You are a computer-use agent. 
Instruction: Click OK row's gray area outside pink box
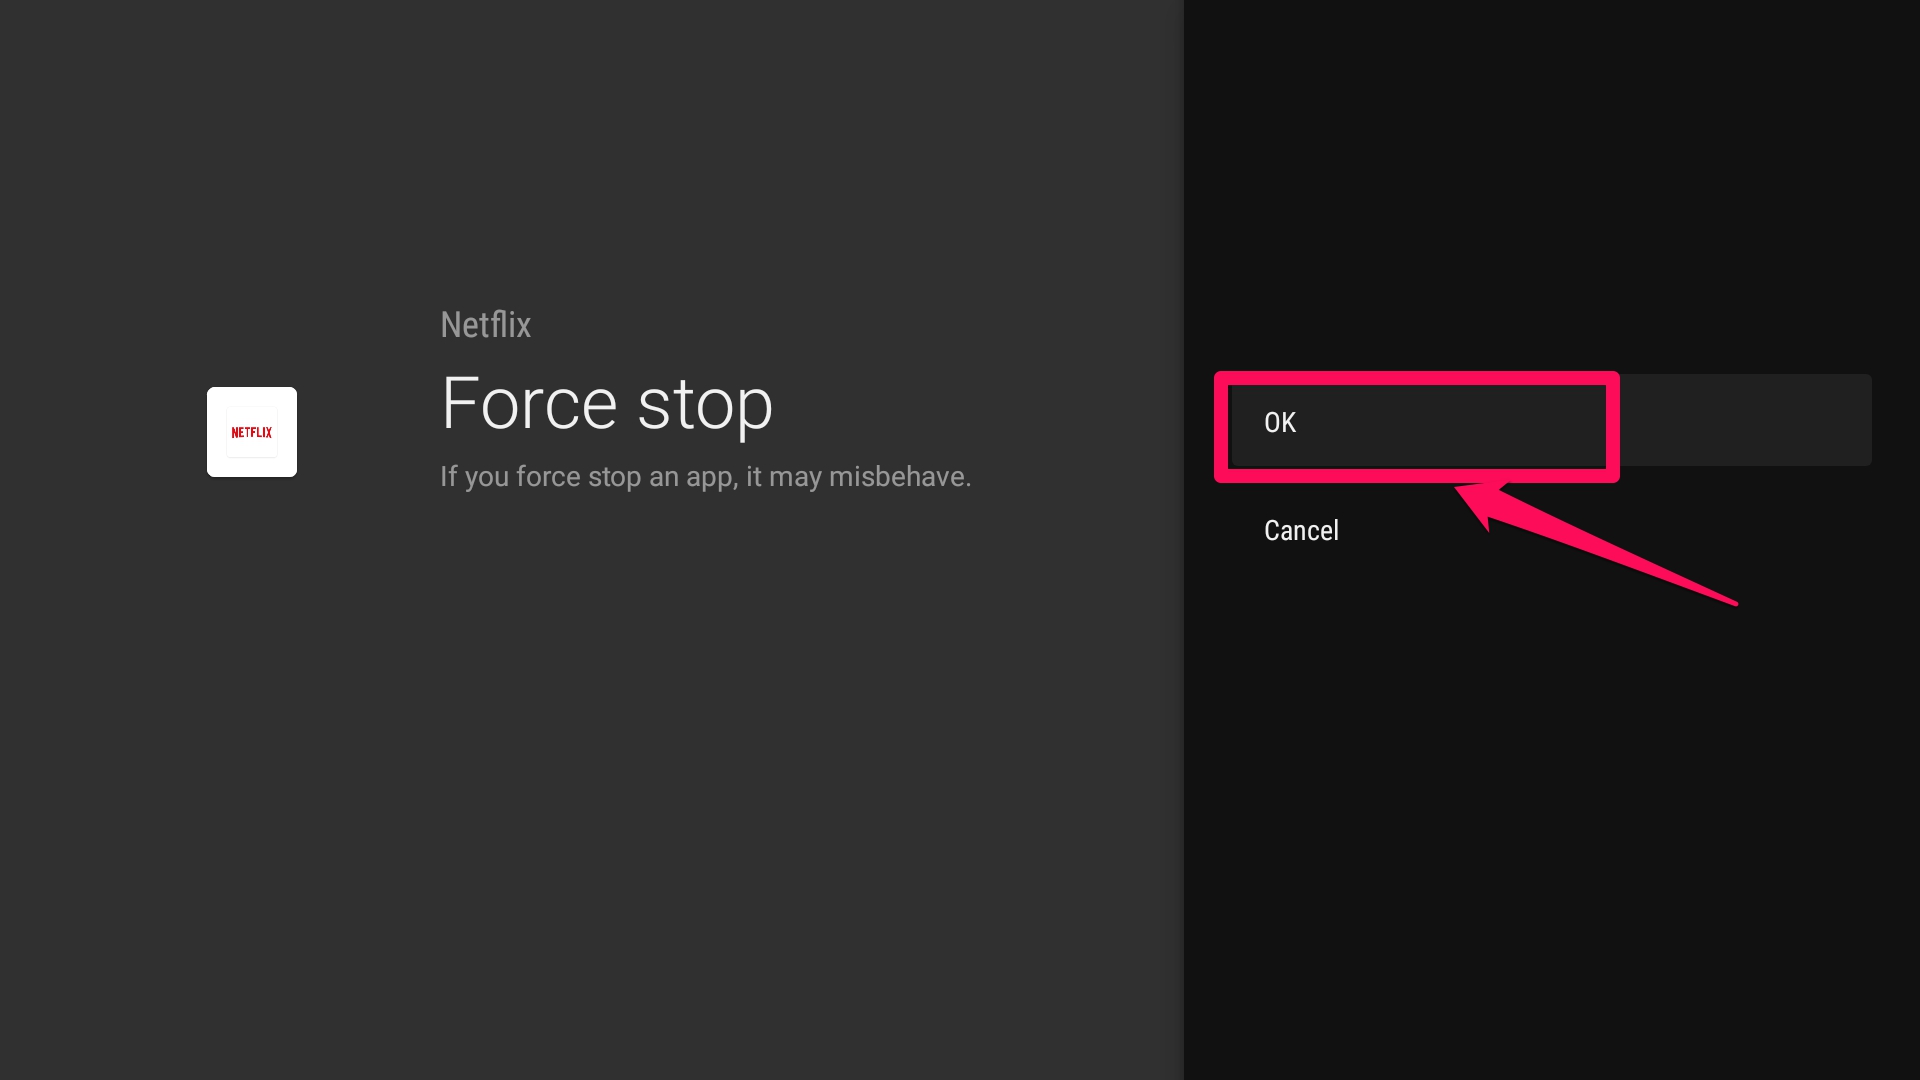(1745, 420)
